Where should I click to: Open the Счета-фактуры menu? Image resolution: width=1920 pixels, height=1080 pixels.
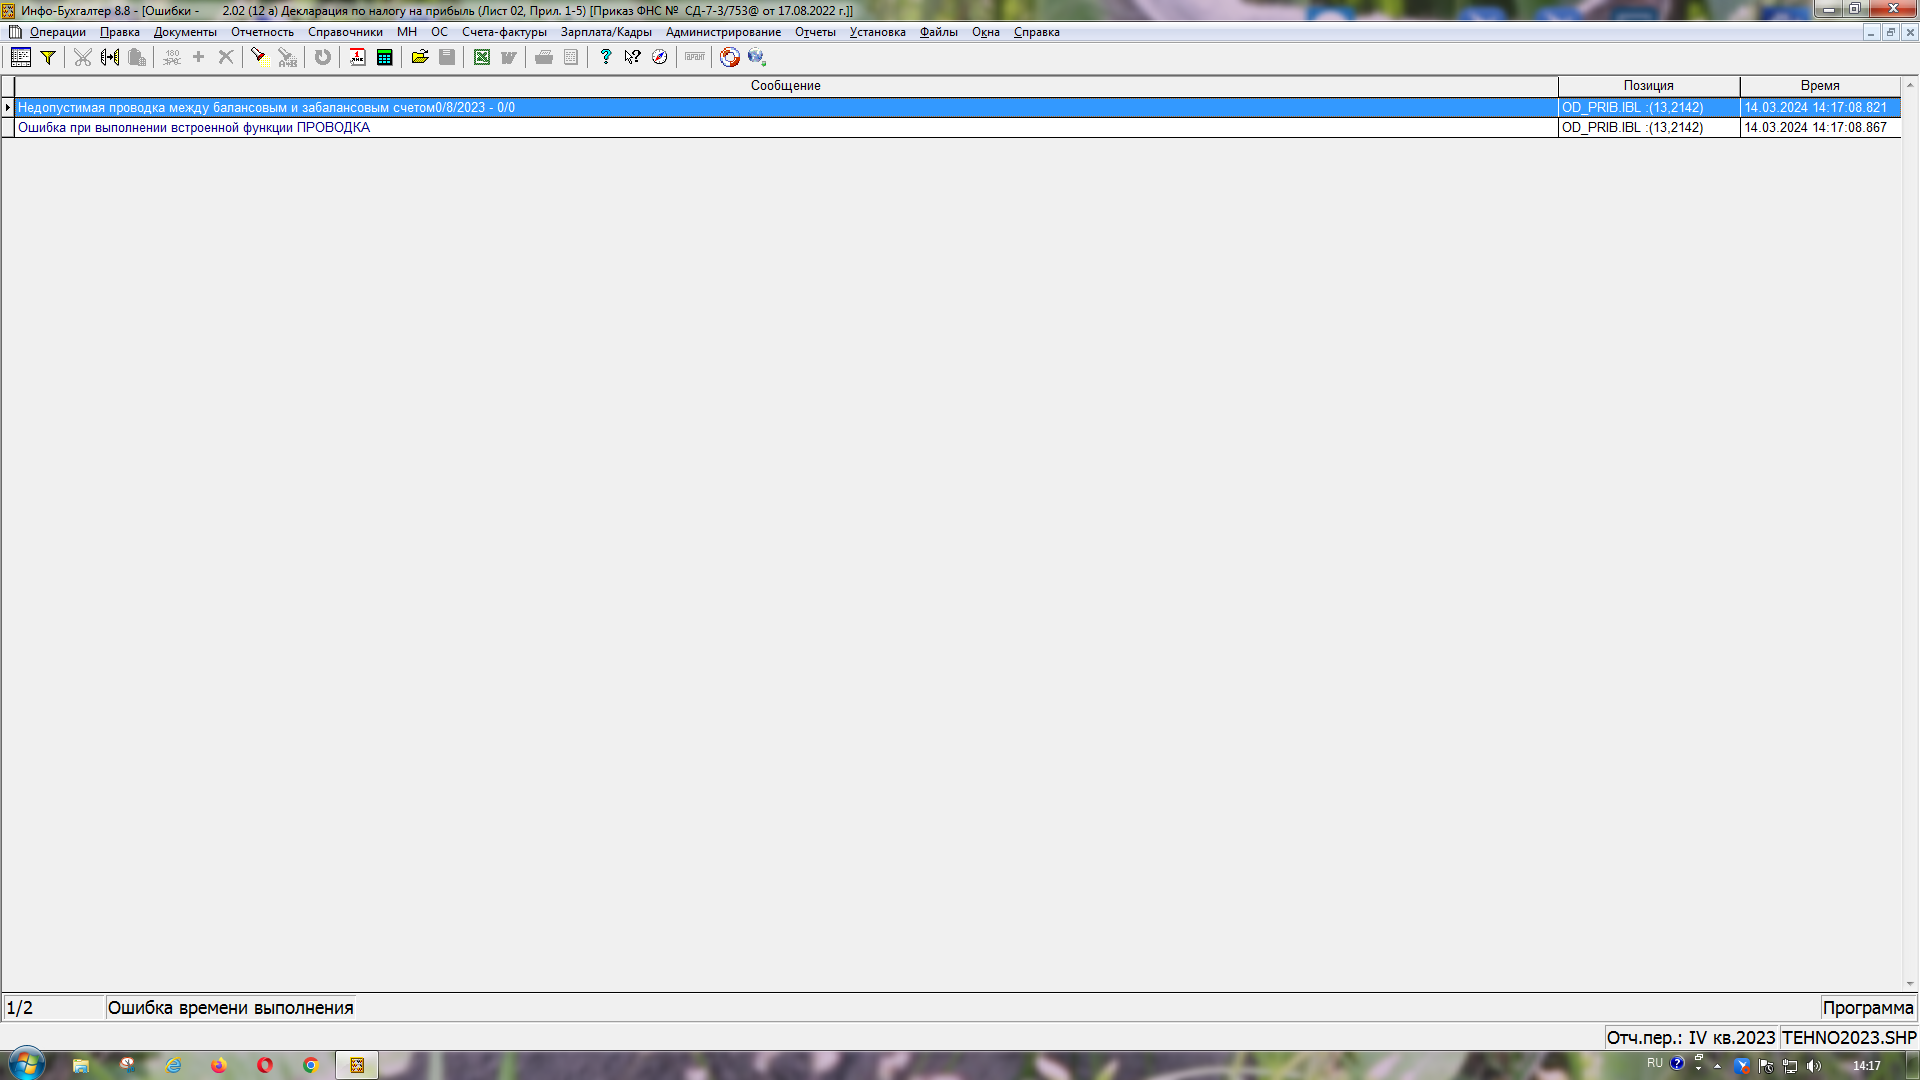point(504,32)
